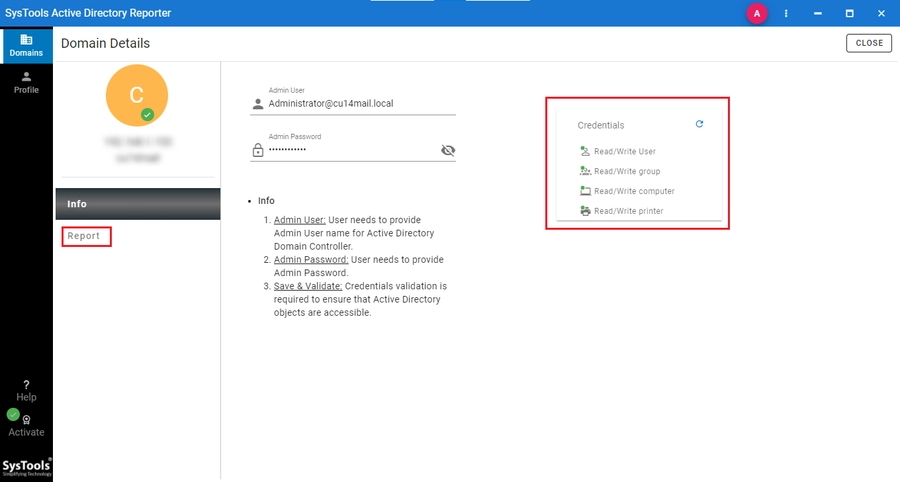Click the Read/Write User text
900x482 pixels.
tap(624, 151)
